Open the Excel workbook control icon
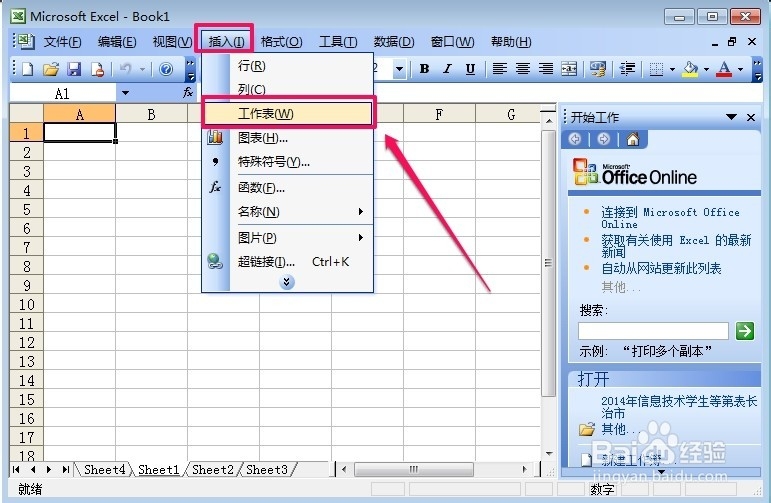Viewport: 771px width, 503px height. click(x=24, y=41)
